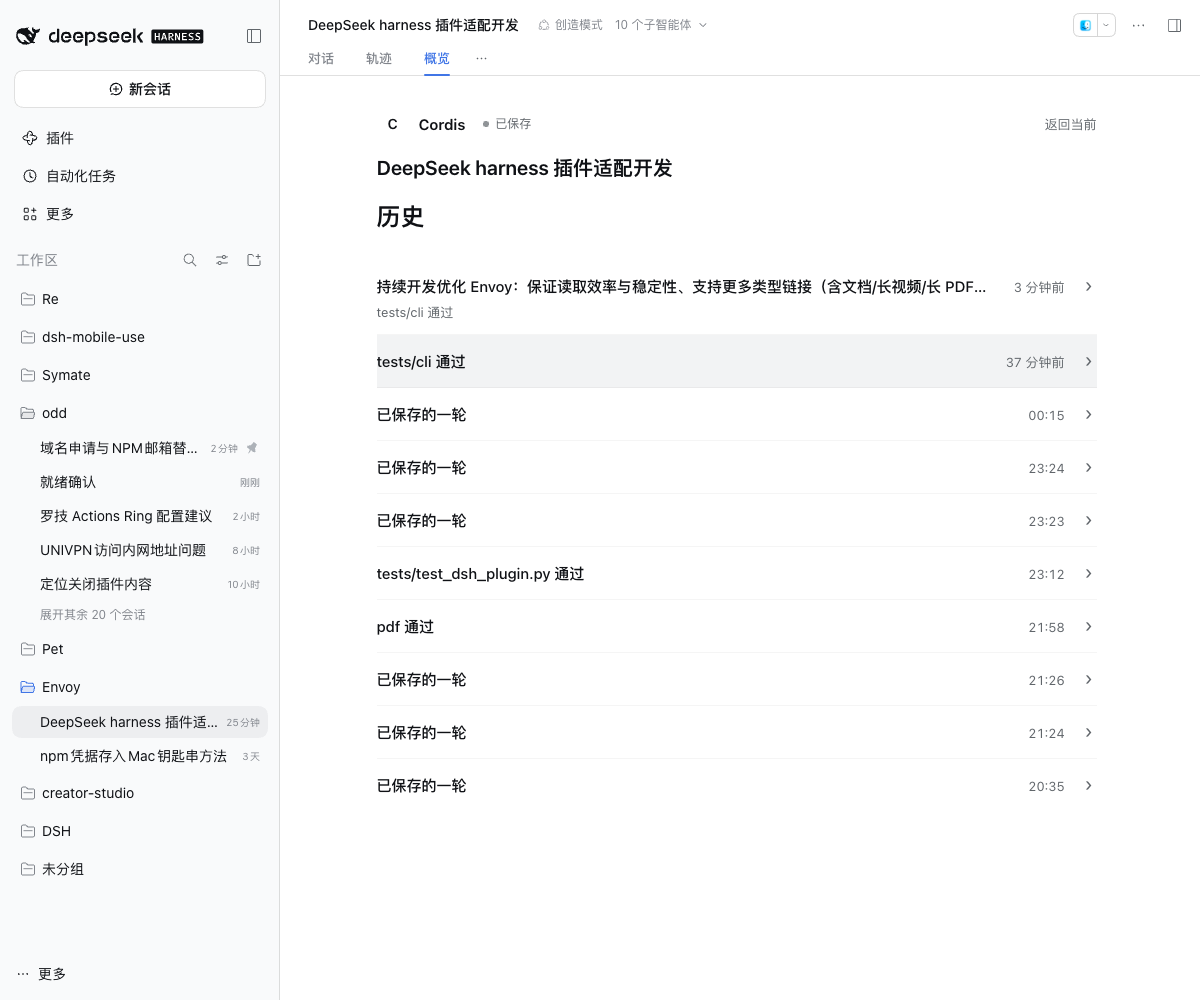Expand the creator-studio folder
Viewport: 1200px width, 1000px height.
(140, 793)
